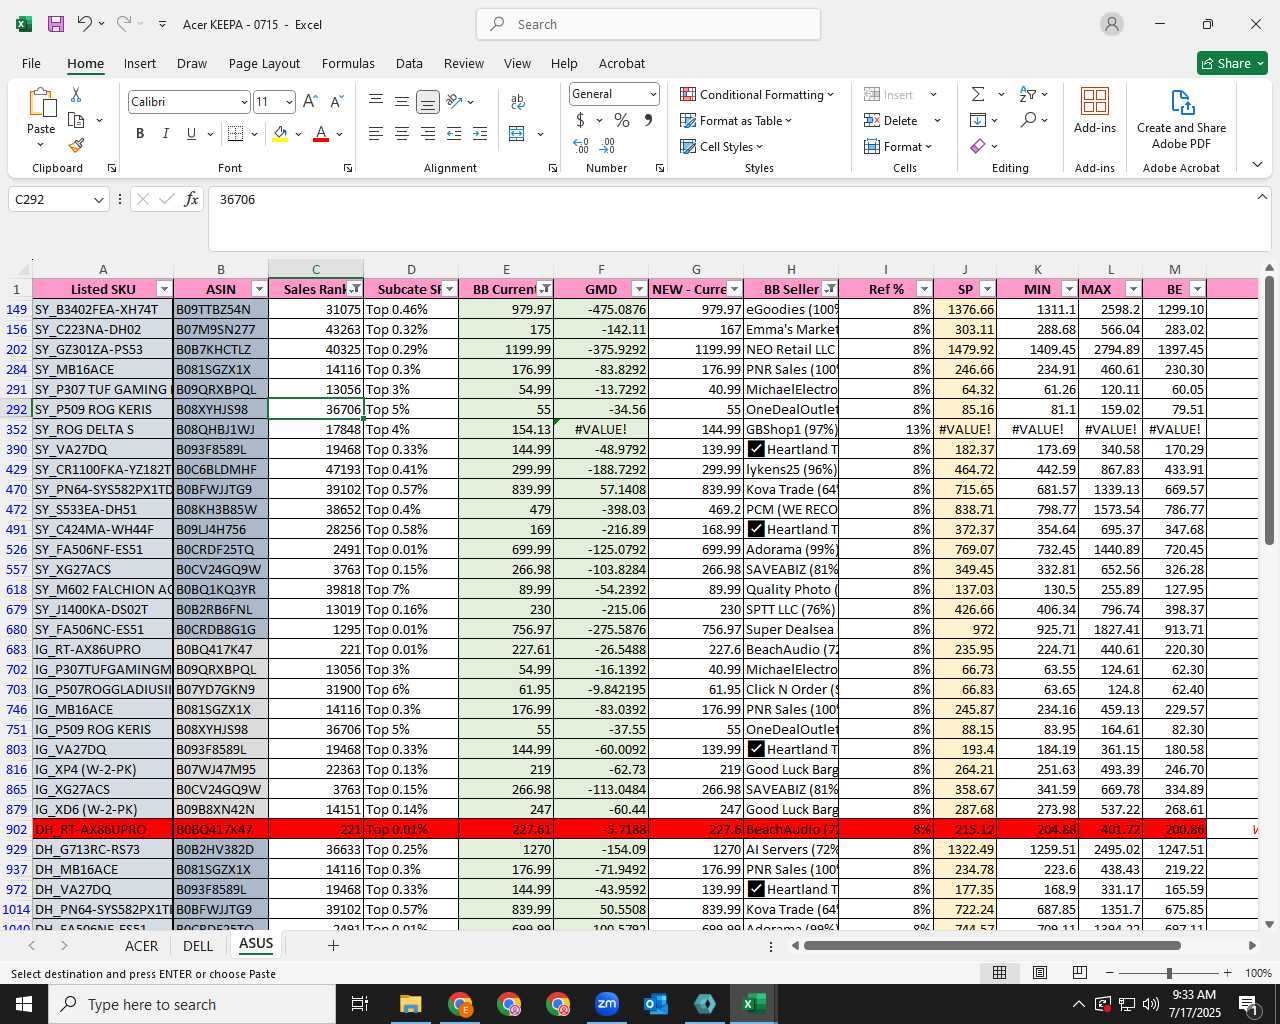Screen dimensions: 1280x1024
Task: Set Middle Align vertical alignment
Action: coord(402,102)
